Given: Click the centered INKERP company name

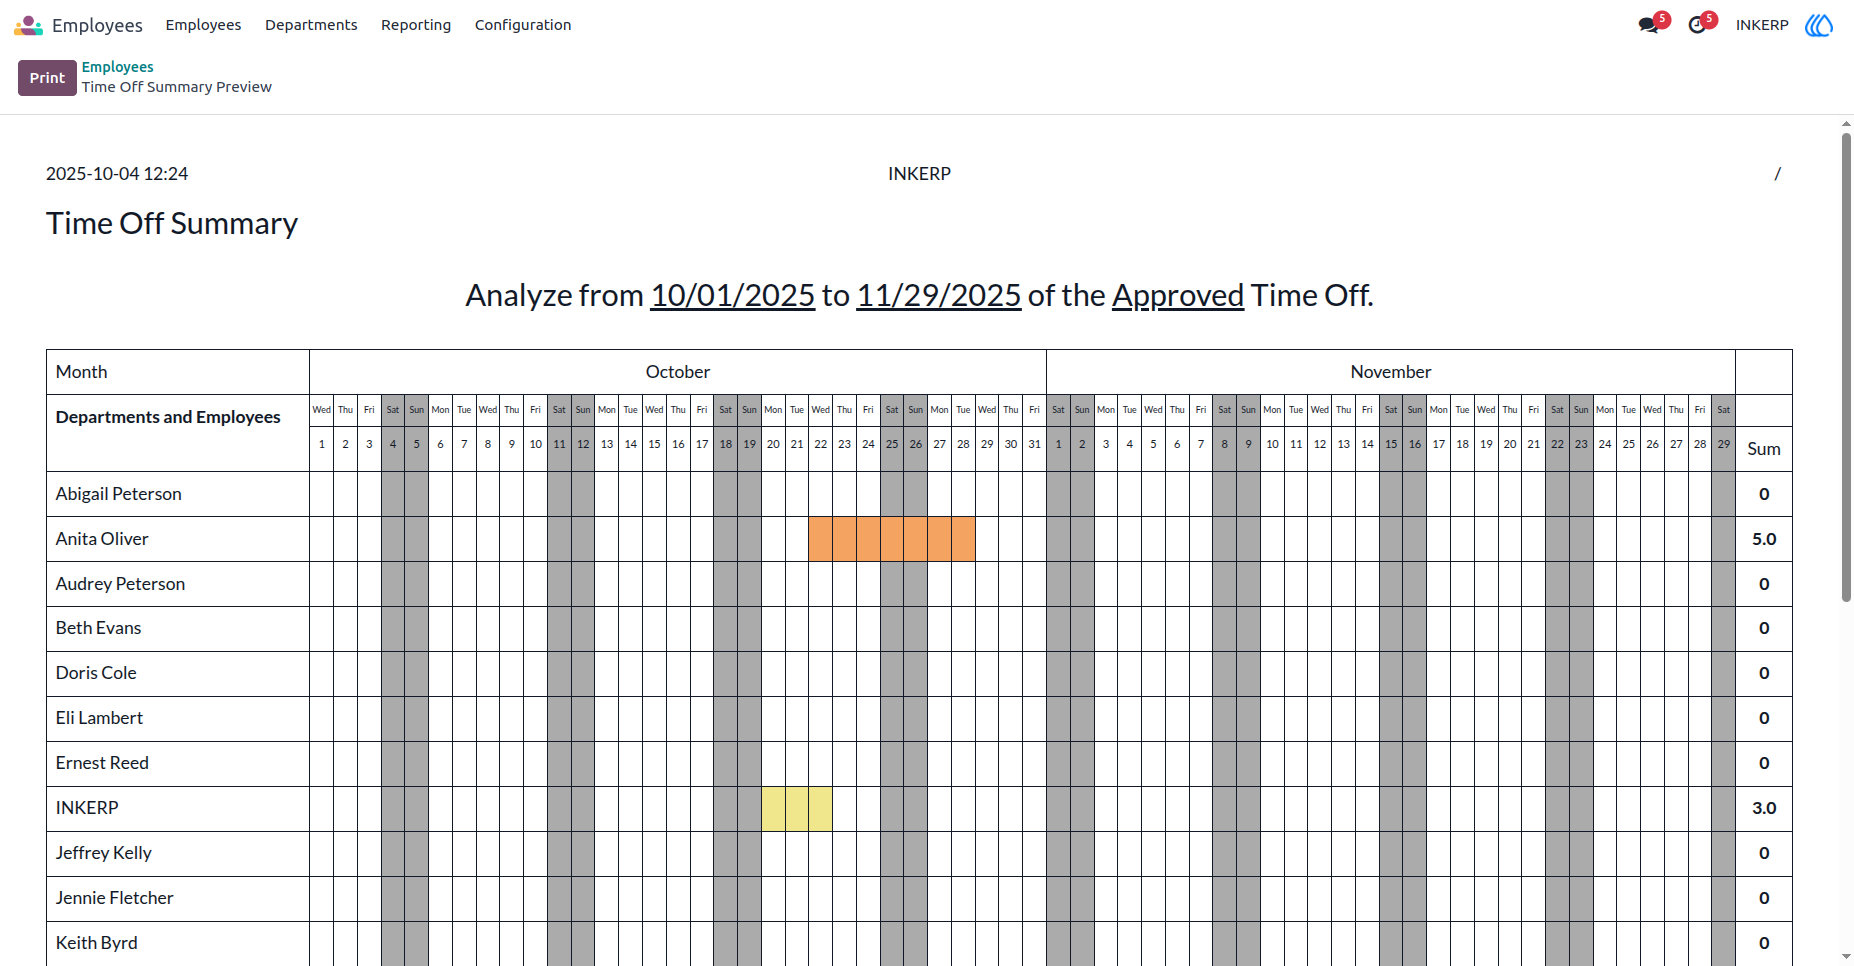Looking at the screenshot, I should point(919,174).
